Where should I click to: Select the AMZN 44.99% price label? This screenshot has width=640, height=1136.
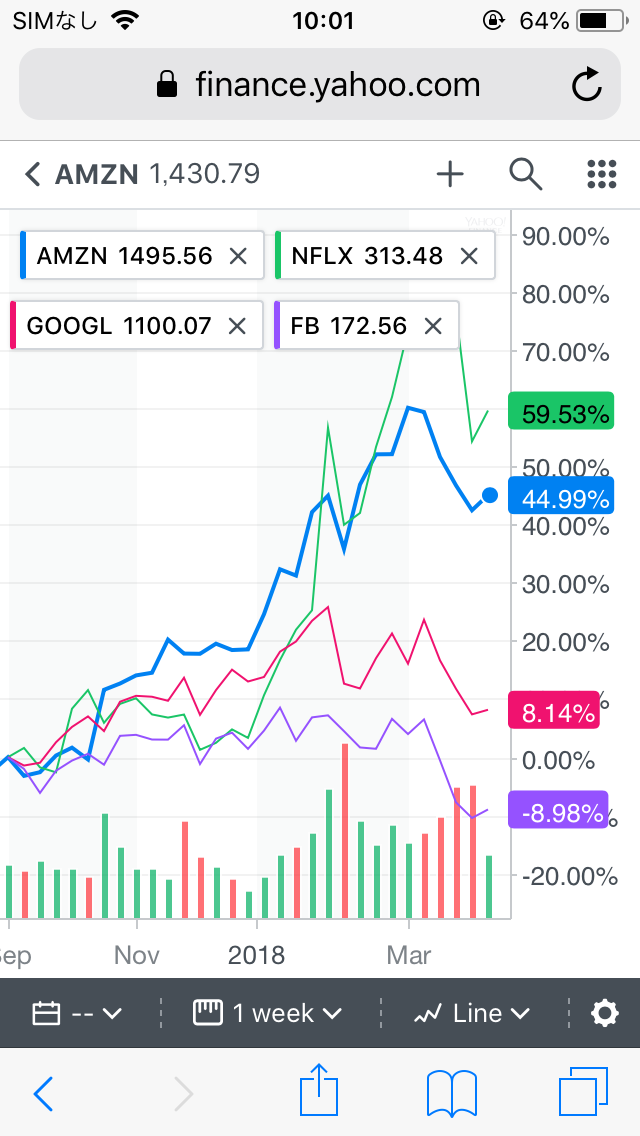(559, 498)
